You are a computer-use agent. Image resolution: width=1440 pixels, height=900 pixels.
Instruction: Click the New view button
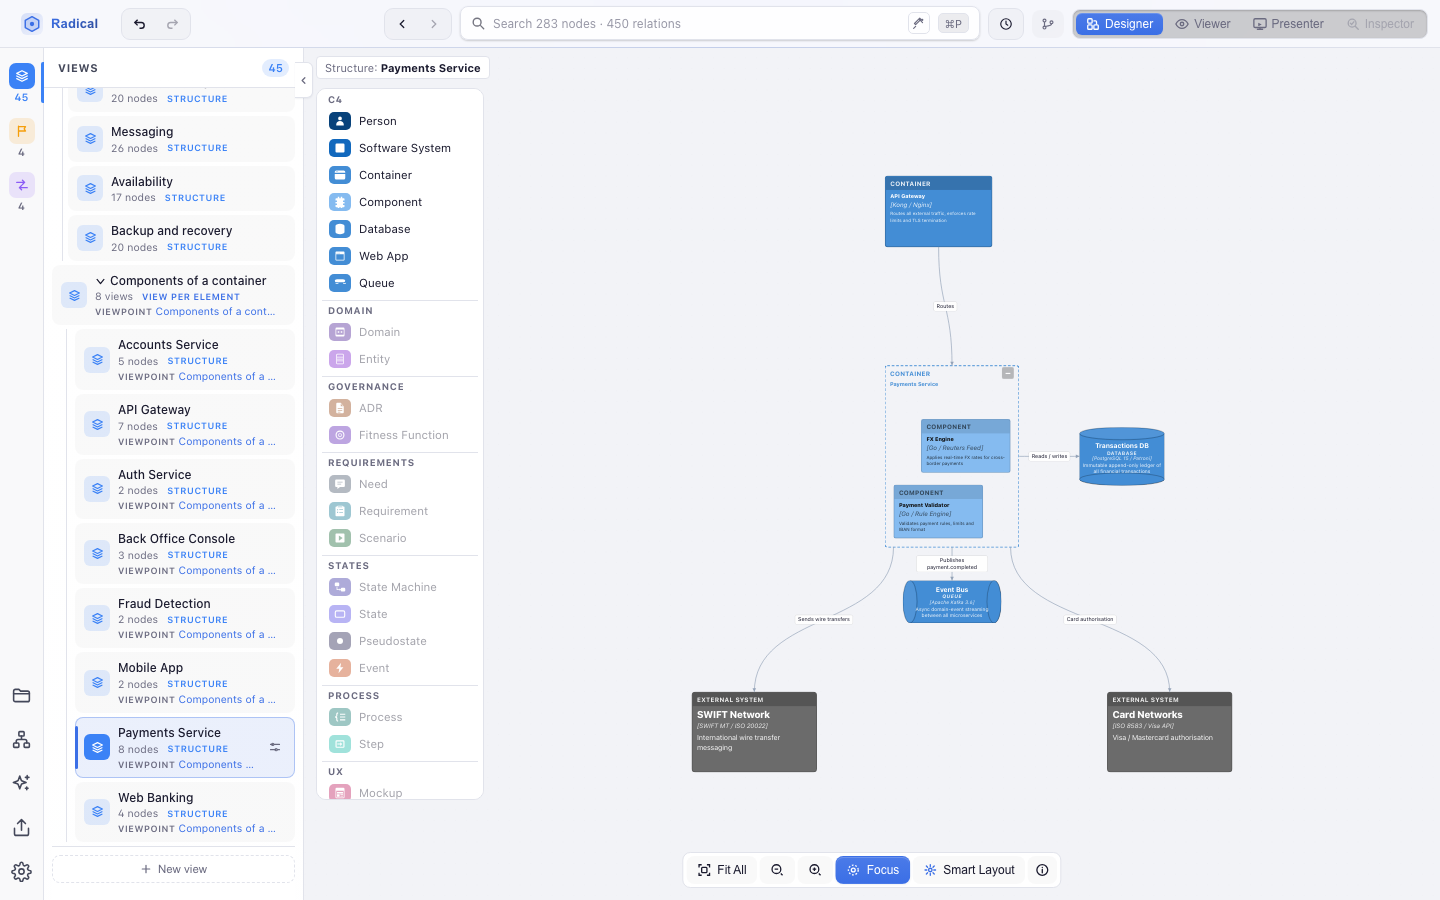tap(173, 869)
